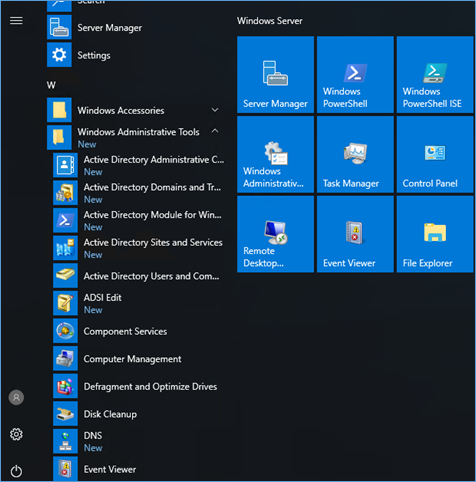This screenshot has width=476, height=482.
Task: Open the Server Manager tile
Action: 275,75
